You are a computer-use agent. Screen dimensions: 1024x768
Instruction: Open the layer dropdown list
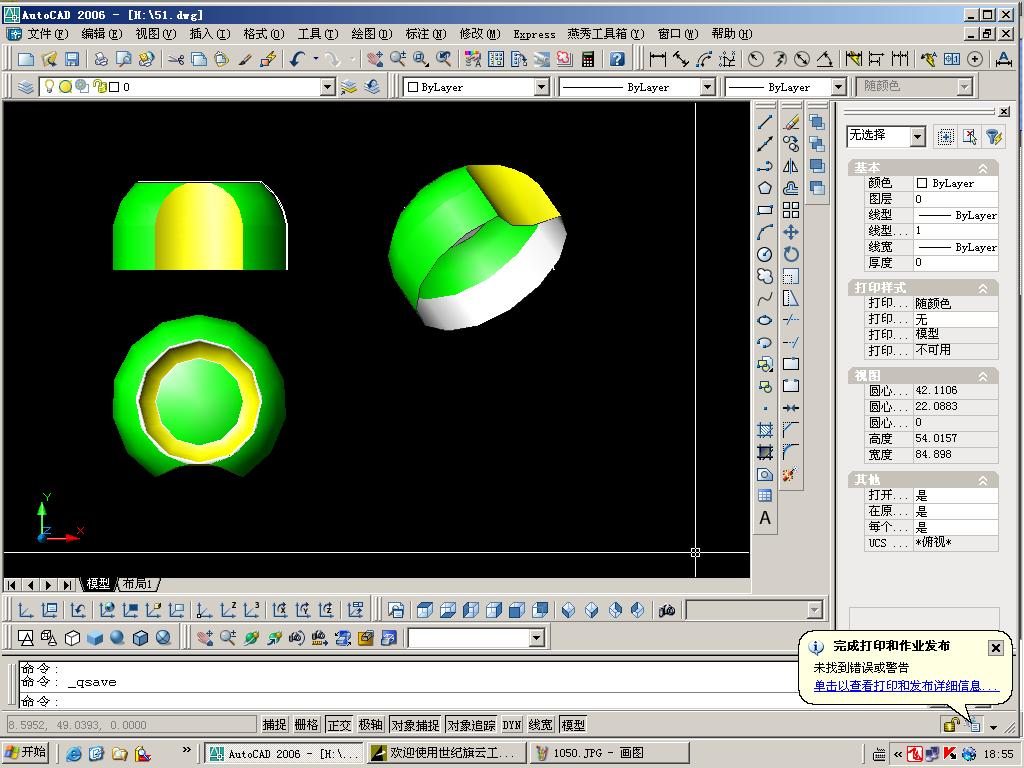pyautogui.click(x=328, y=87)
